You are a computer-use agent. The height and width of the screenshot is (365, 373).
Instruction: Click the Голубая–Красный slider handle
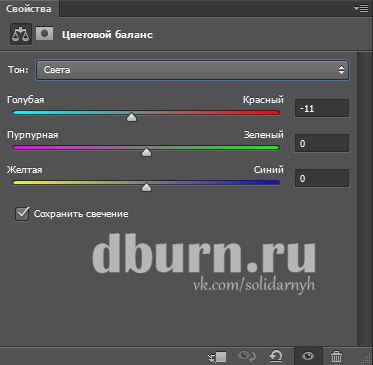[x=132, y=117]
